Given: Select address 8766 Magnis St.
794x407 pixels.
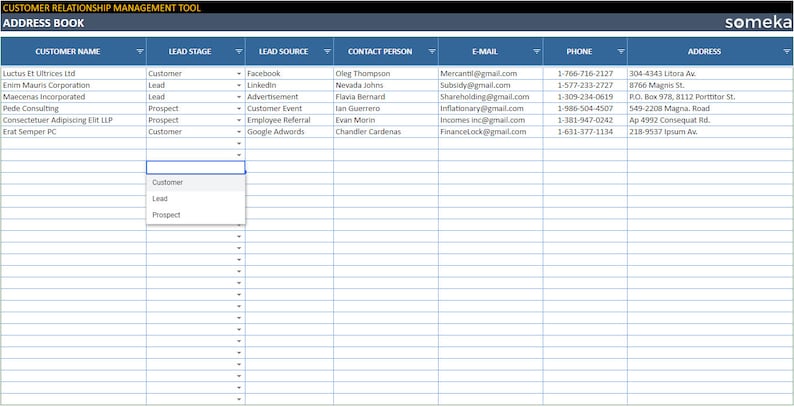Looking at the screenshot, I should [710, 86].
